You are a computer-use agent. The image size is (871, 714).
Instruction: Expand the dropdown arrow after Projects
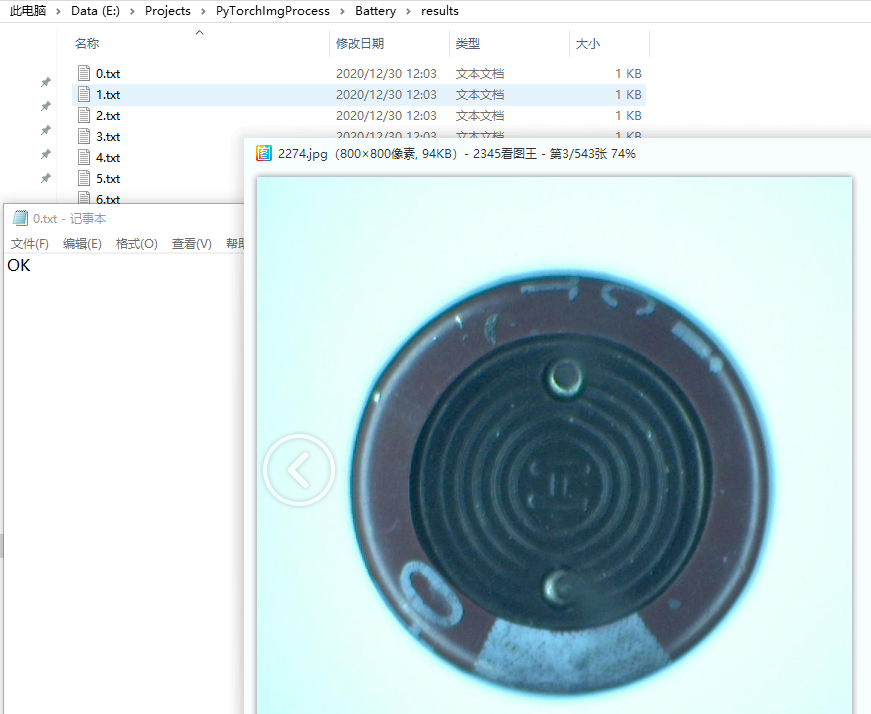coord(203,11)
